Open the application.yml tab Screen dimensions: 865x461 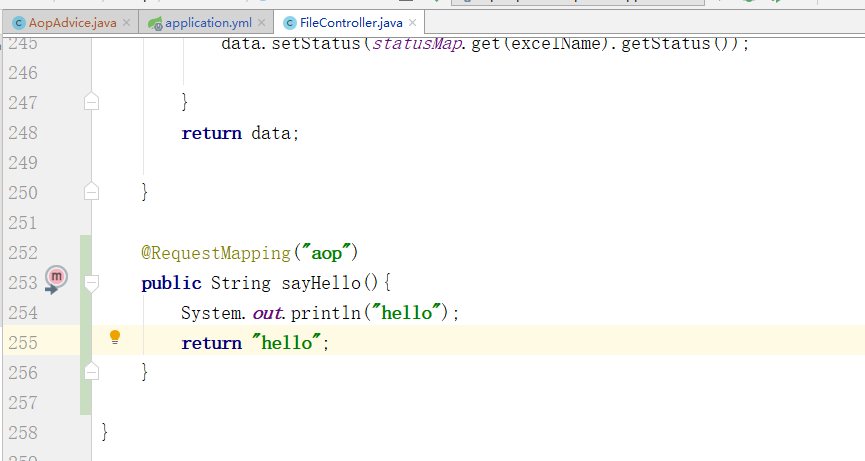click(208, 22)
